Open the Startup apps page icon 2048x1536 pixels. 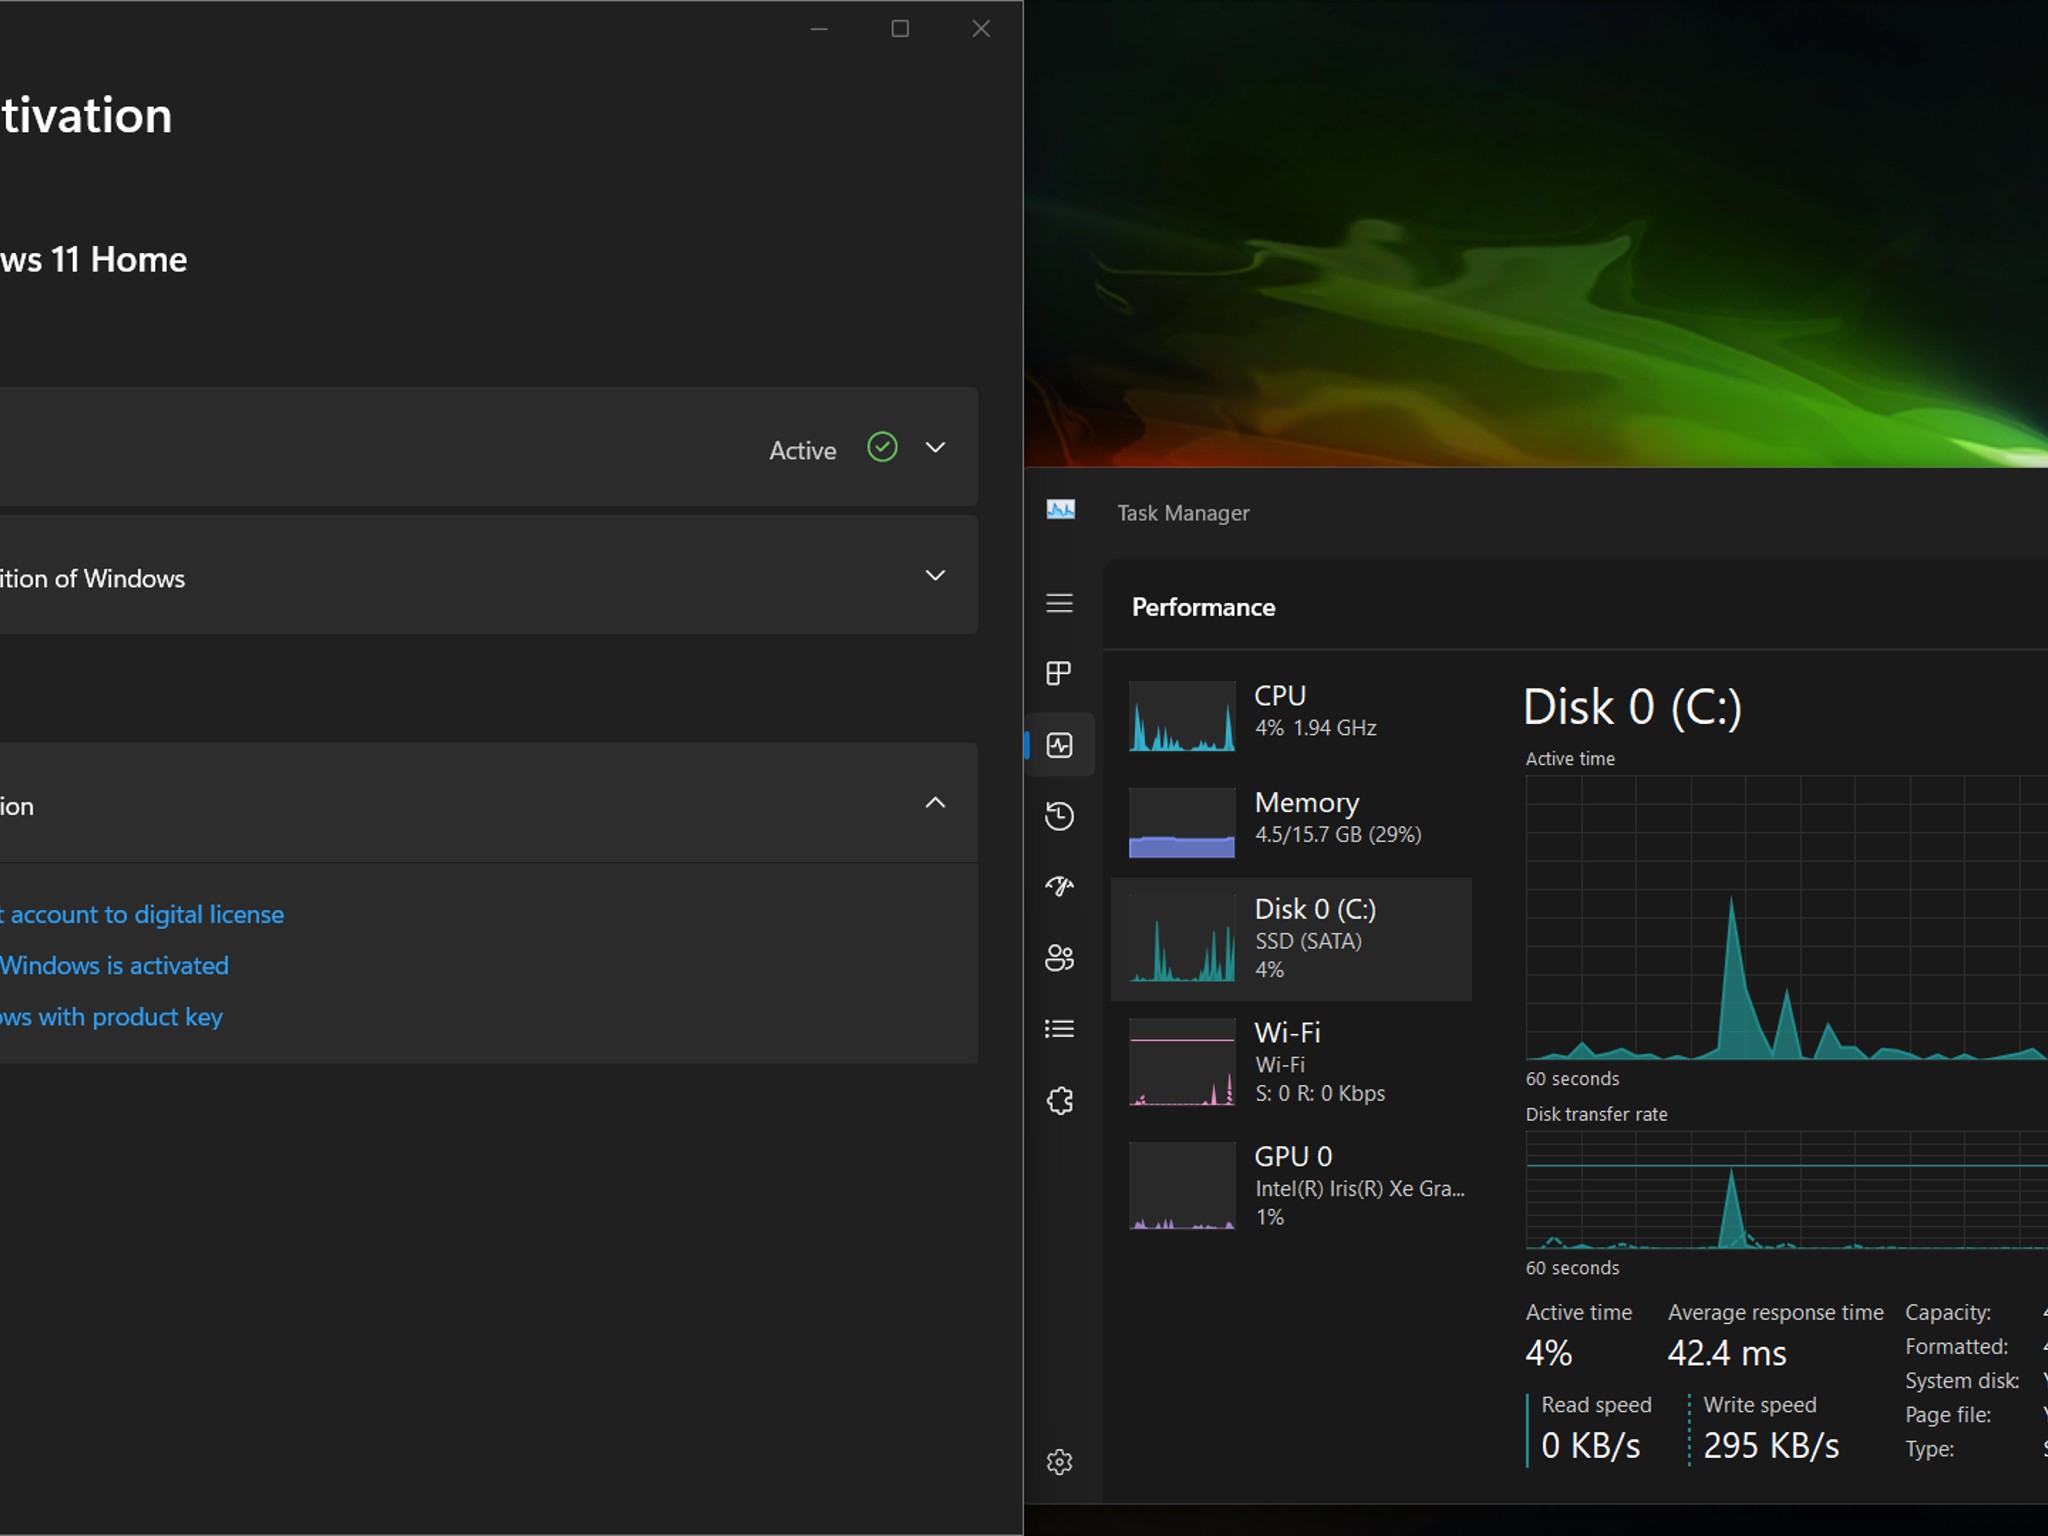coord(1059,887)
